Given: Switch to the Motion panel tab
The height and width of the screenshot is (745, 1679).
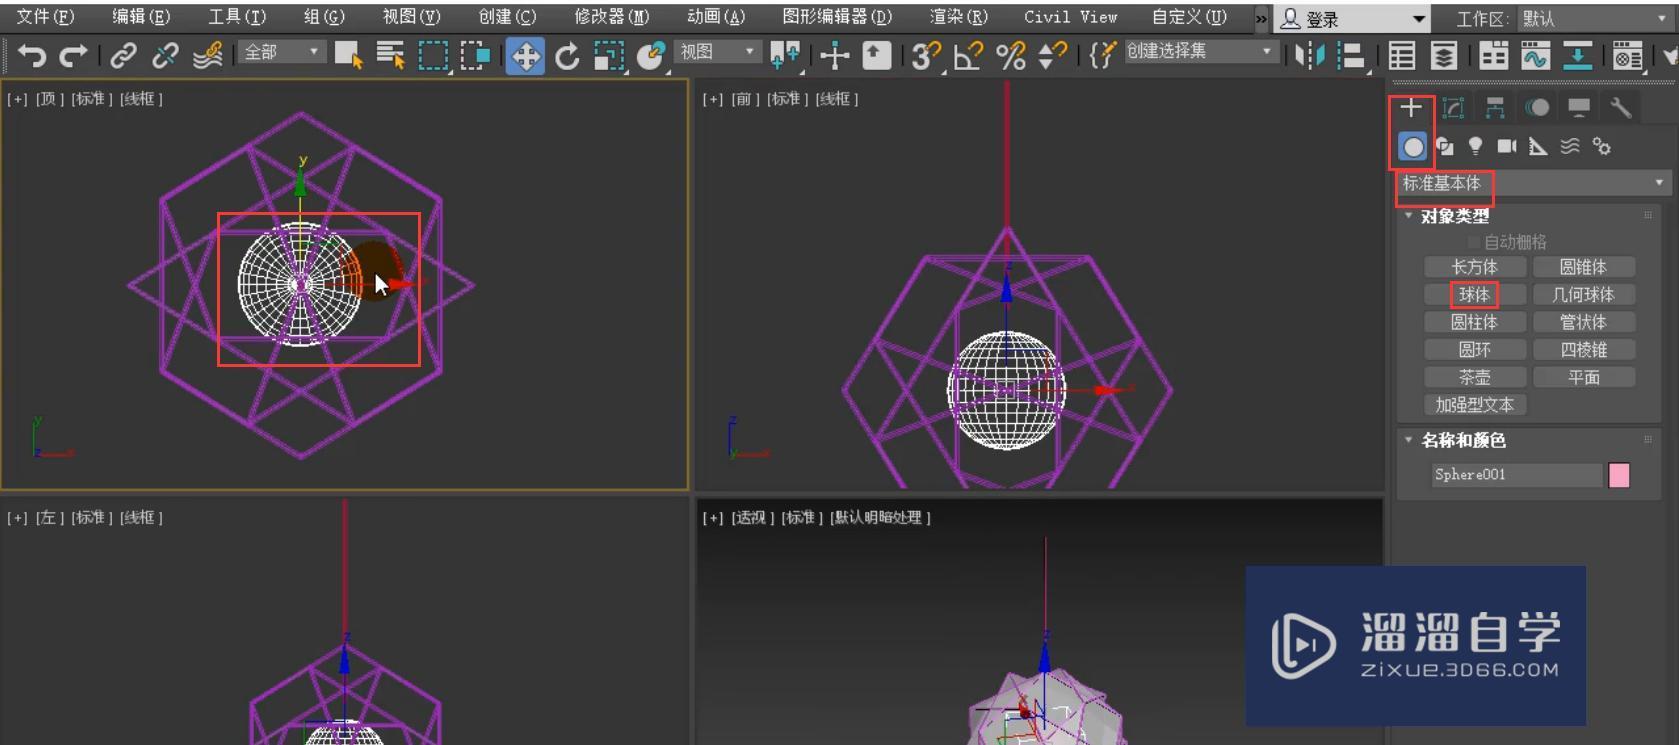Looking at the screenshot, I should point(1537,107).
